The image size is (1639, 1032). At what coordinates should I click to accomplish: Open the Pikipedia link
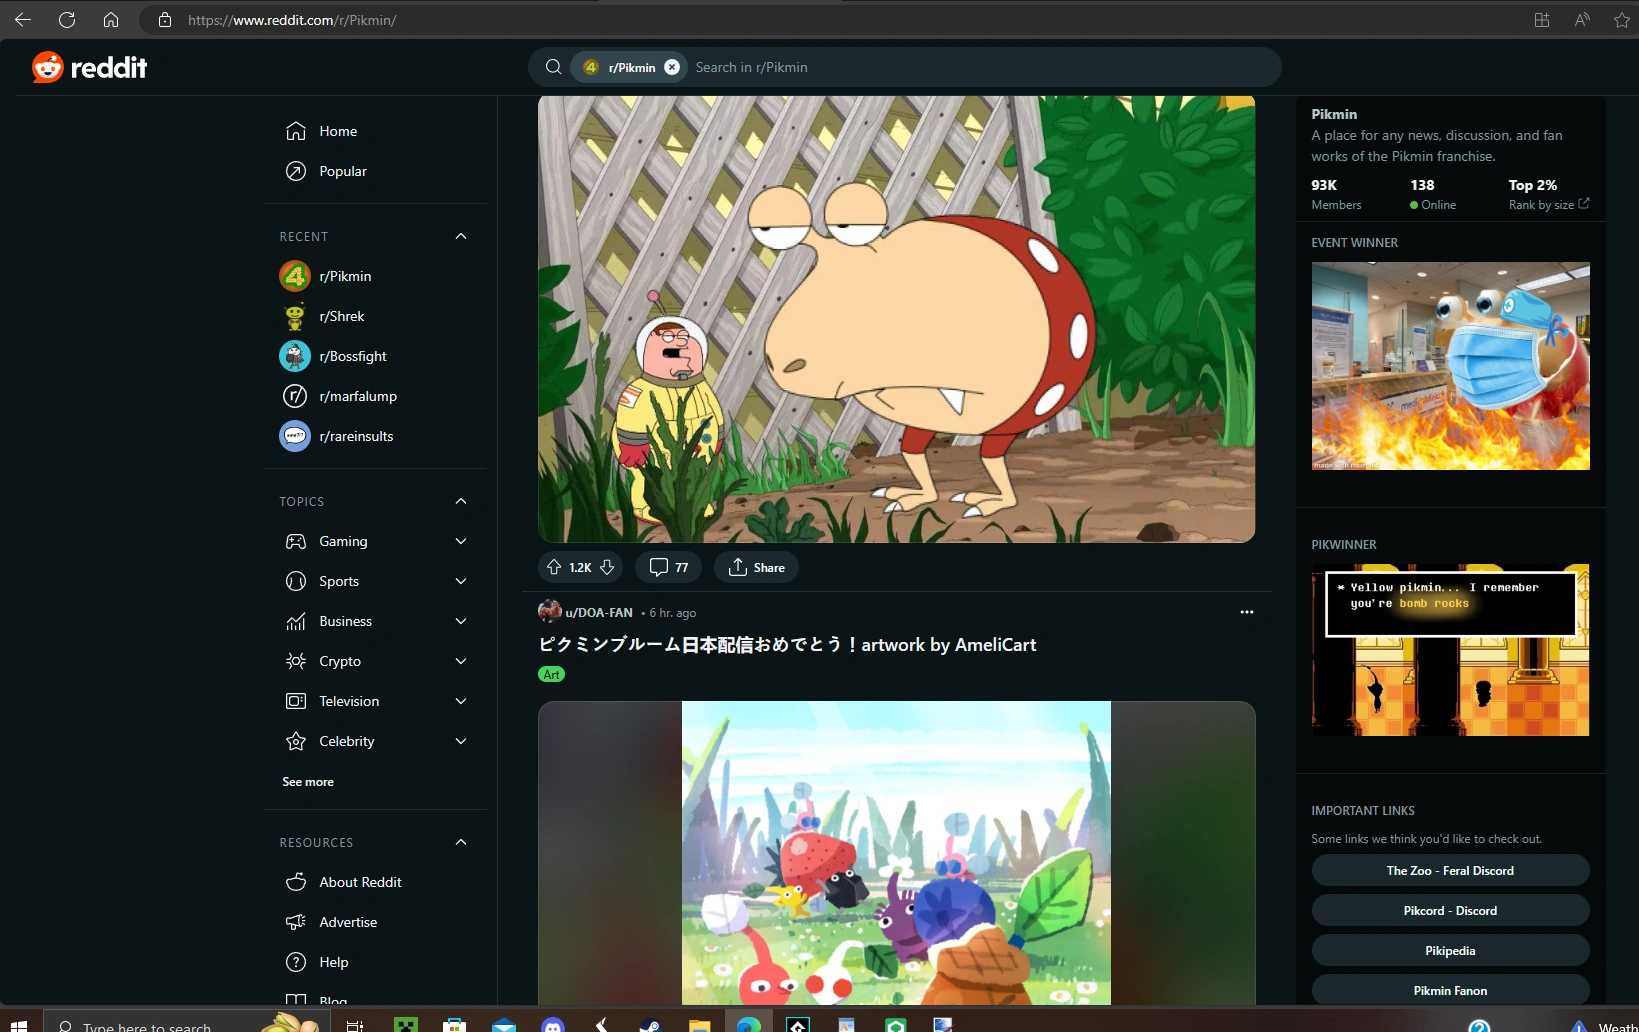tap(1450, 951)
